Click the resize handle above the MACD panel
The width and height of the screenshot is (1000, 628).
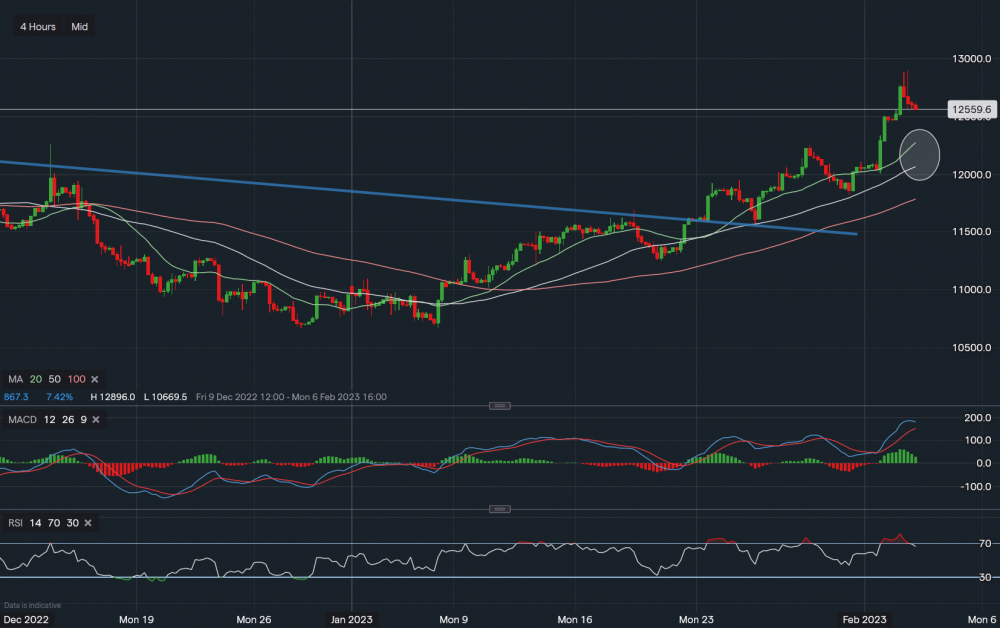click(500, 405)
